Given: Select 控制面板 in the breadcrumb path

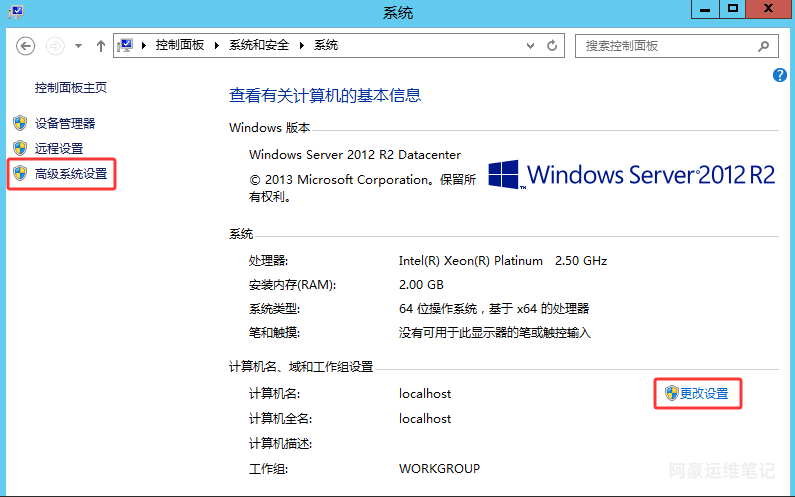Looking at the screenshot, I should tap(179, 45).
